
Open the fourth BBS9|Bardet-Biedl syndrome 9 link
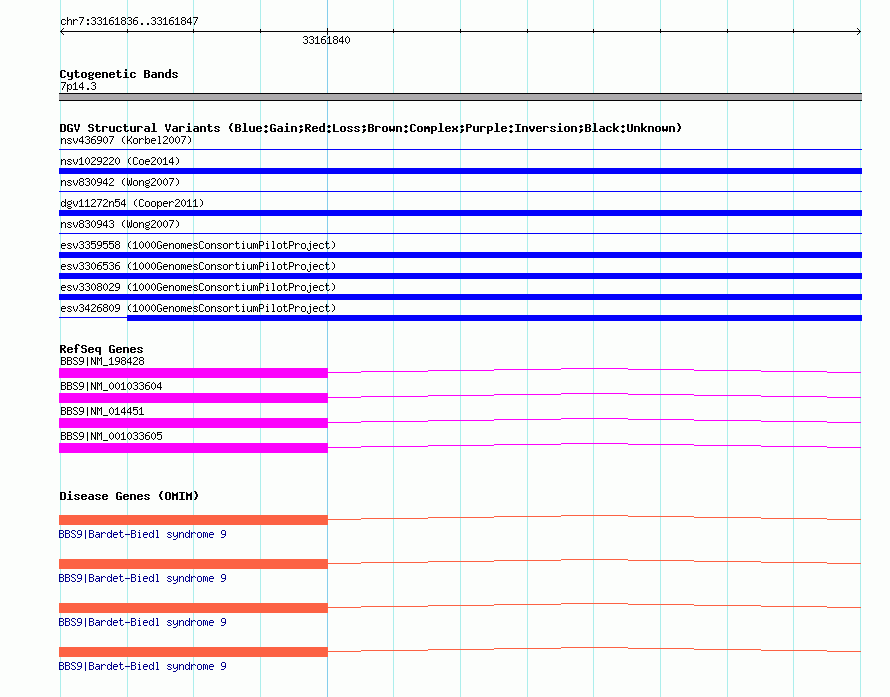pos(142,666)
